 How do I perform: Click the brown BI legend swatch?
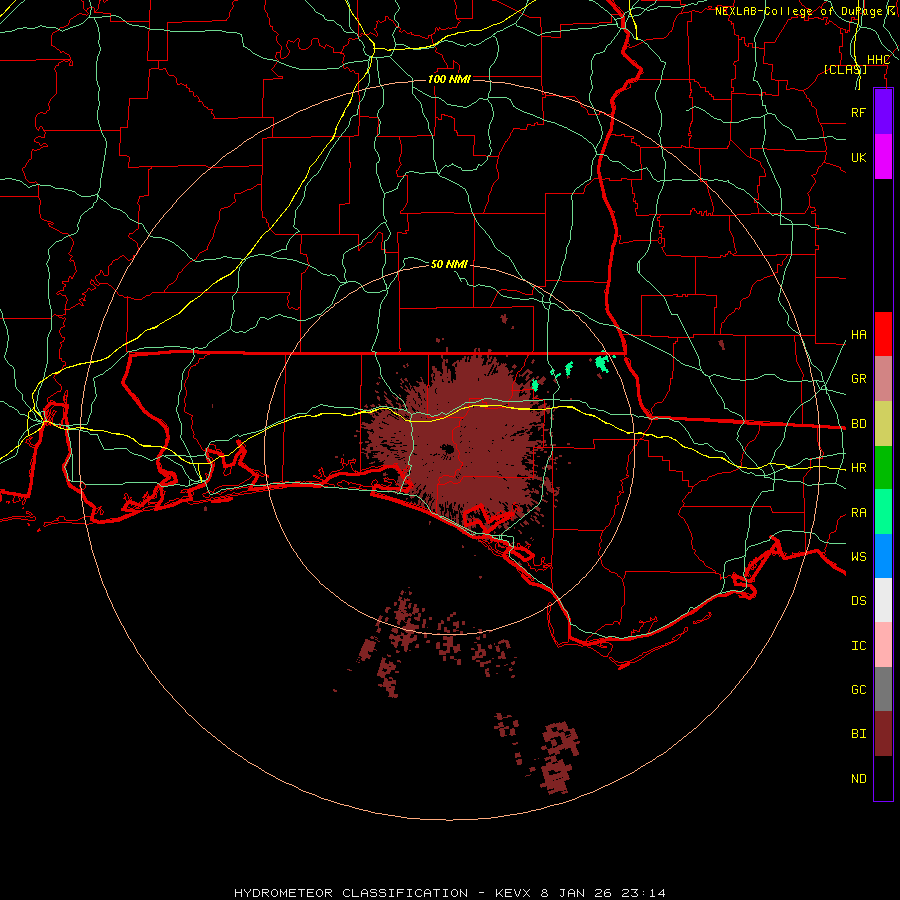(883, 734)
